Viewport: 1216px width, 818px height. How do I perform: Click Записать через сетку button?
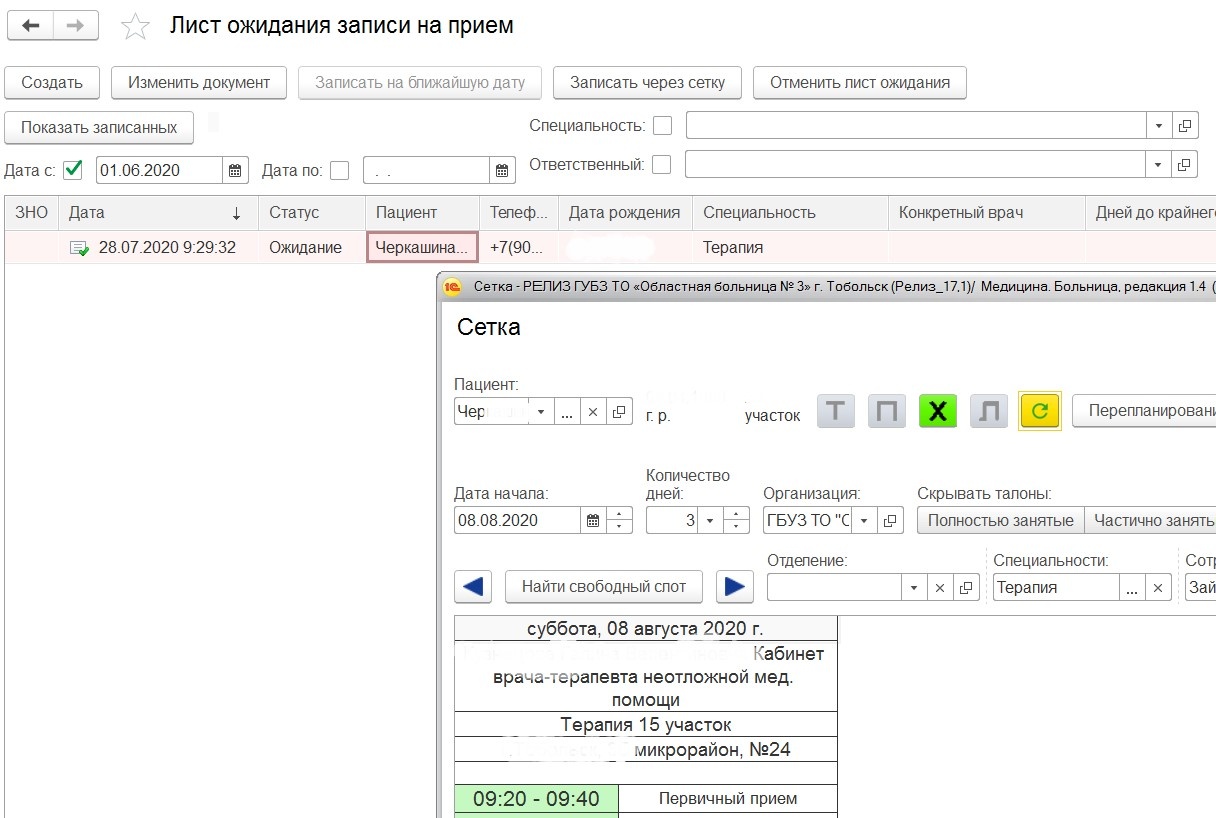point(646,83)
